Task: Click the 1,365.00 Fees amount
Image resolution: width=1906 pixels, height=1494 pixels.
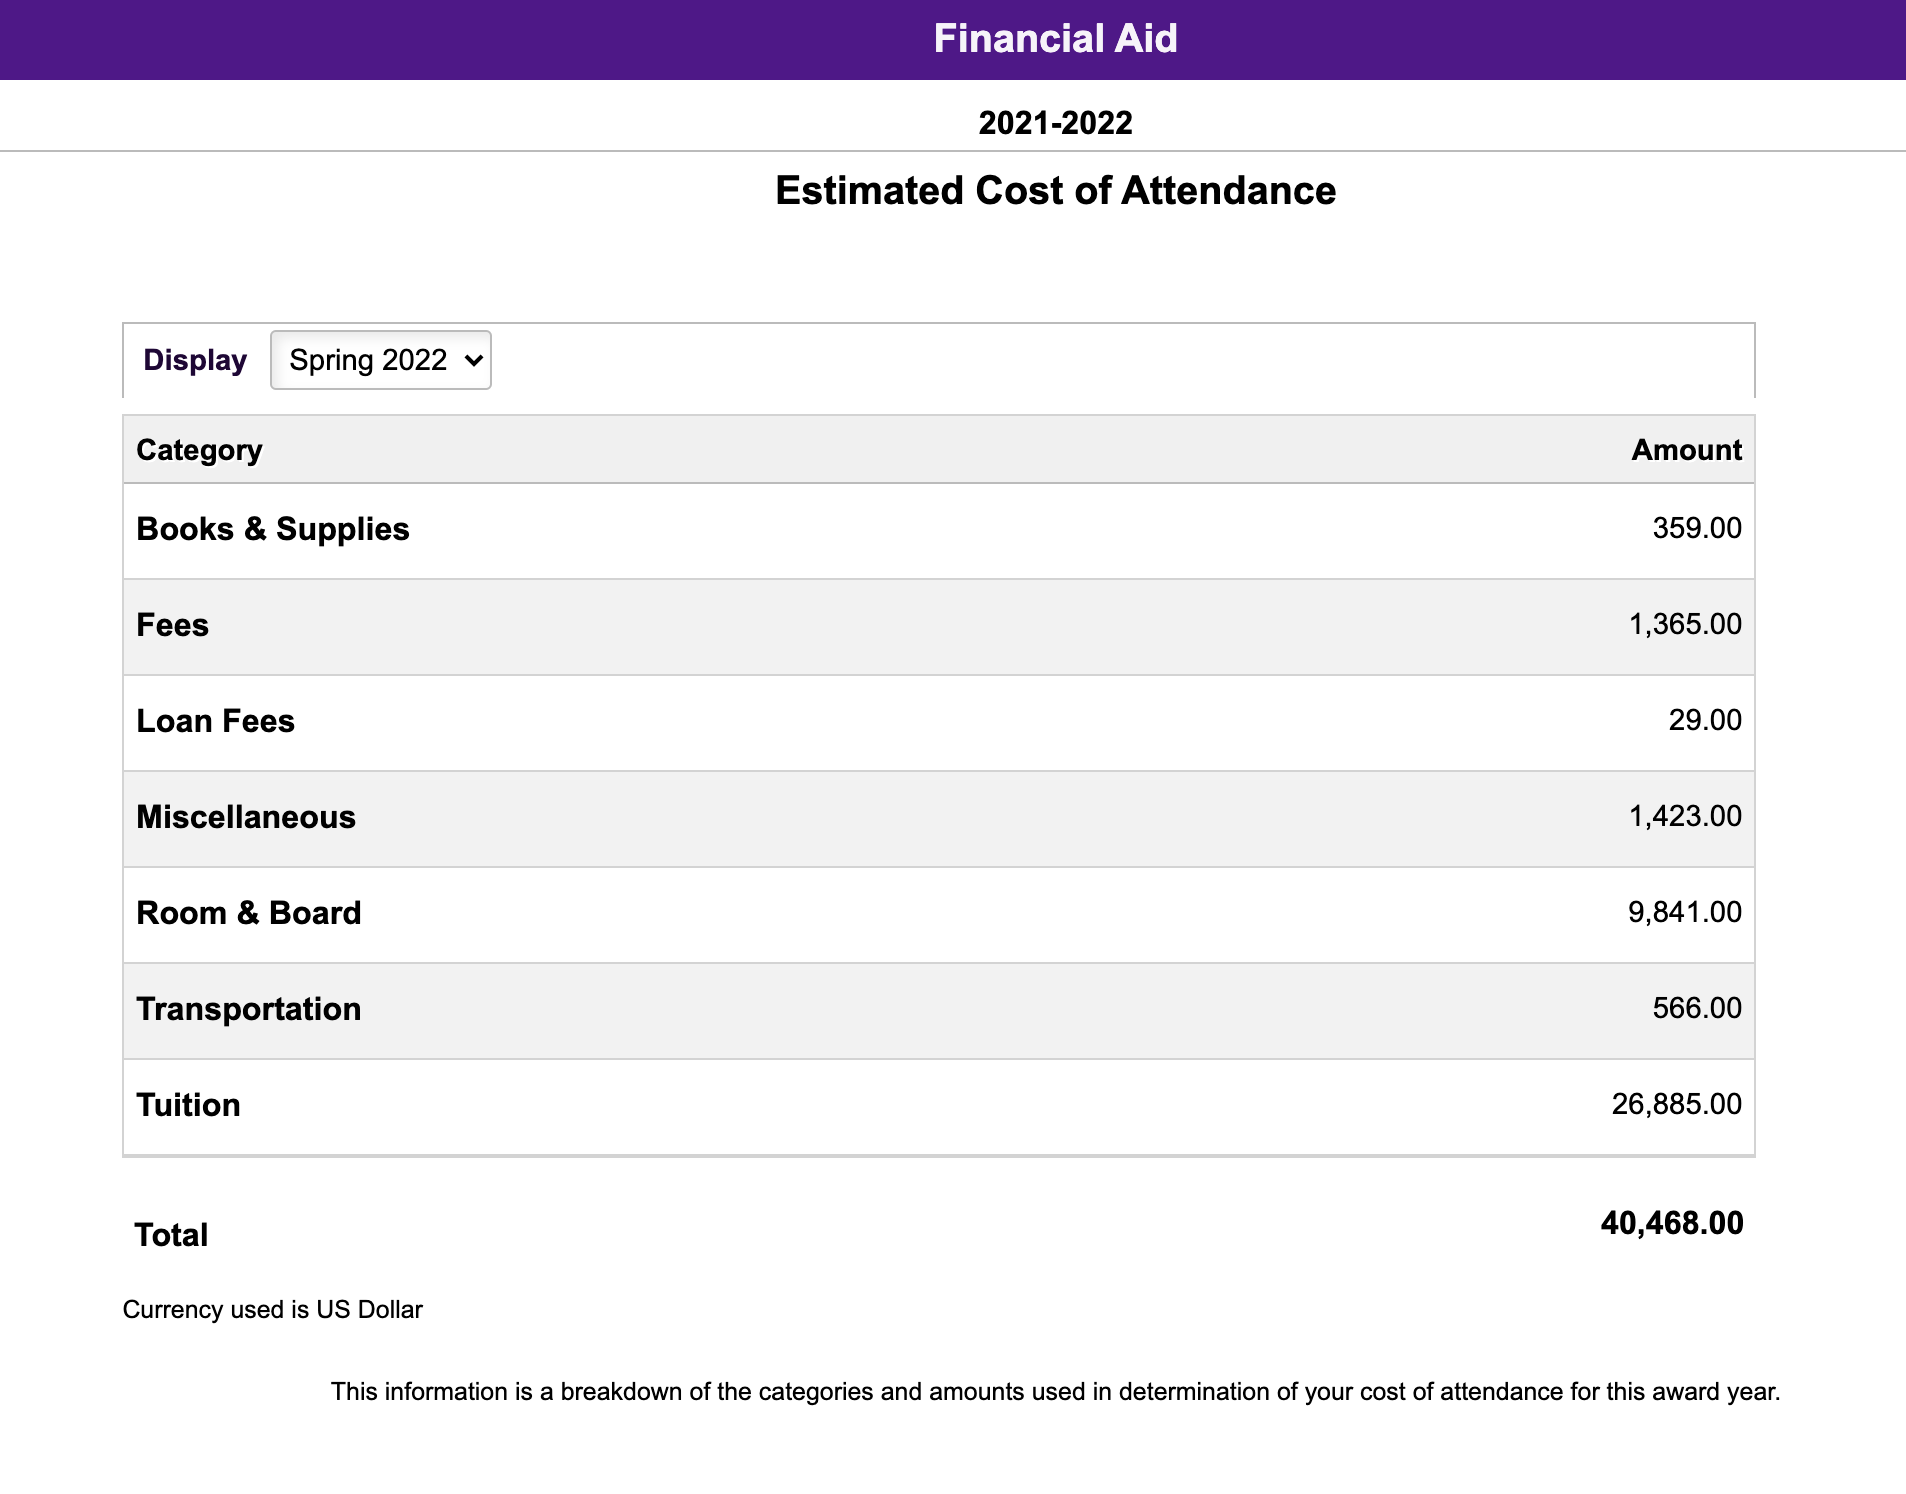Action: (1685, 624)
